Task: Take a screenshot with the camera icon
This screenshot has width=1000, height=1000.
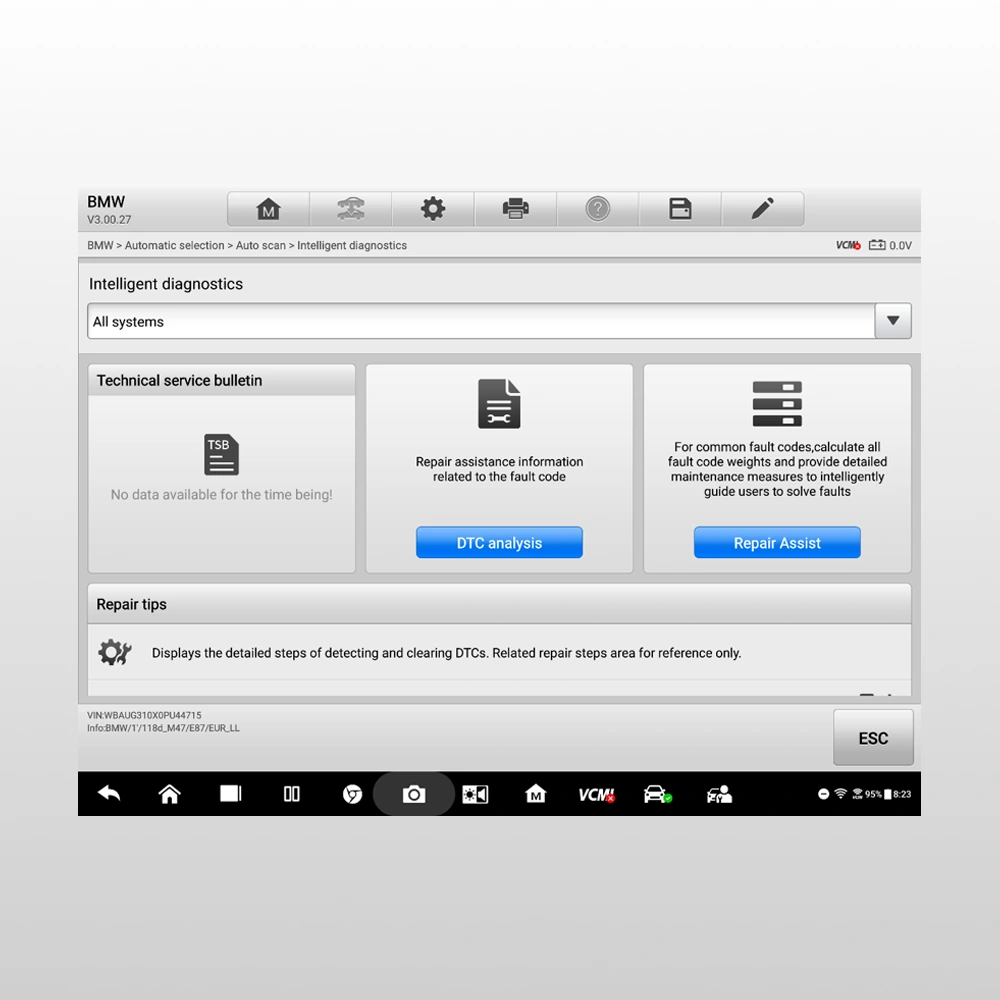Action: pos(414,794)
